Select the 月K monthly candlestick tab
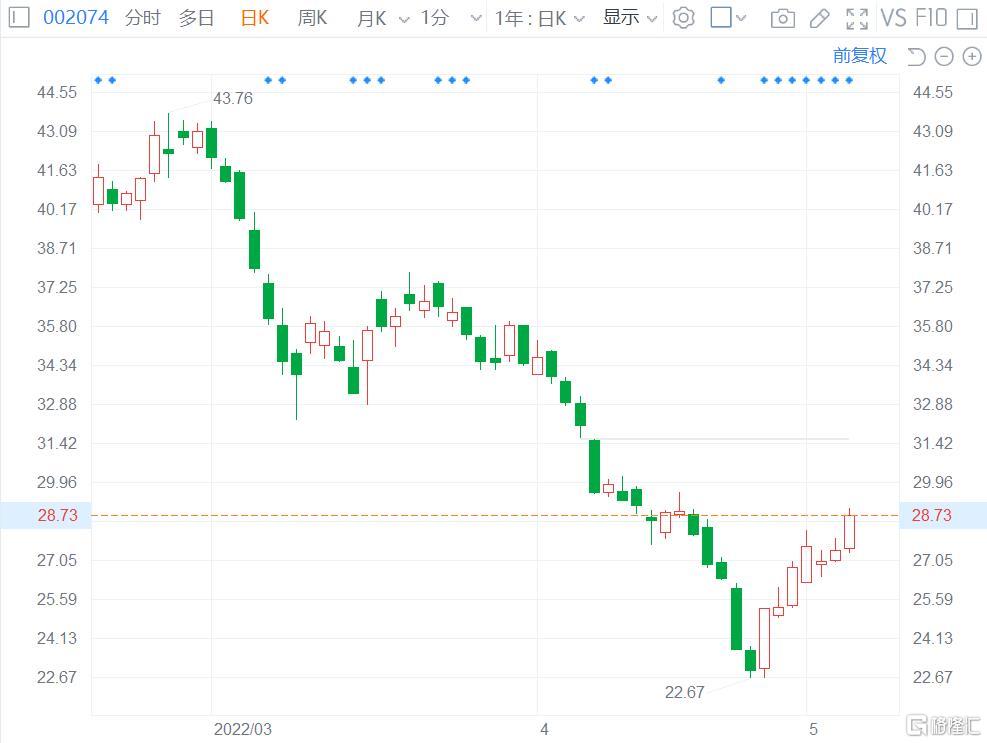This screenshot has width=987, height=743. point(371,18)
